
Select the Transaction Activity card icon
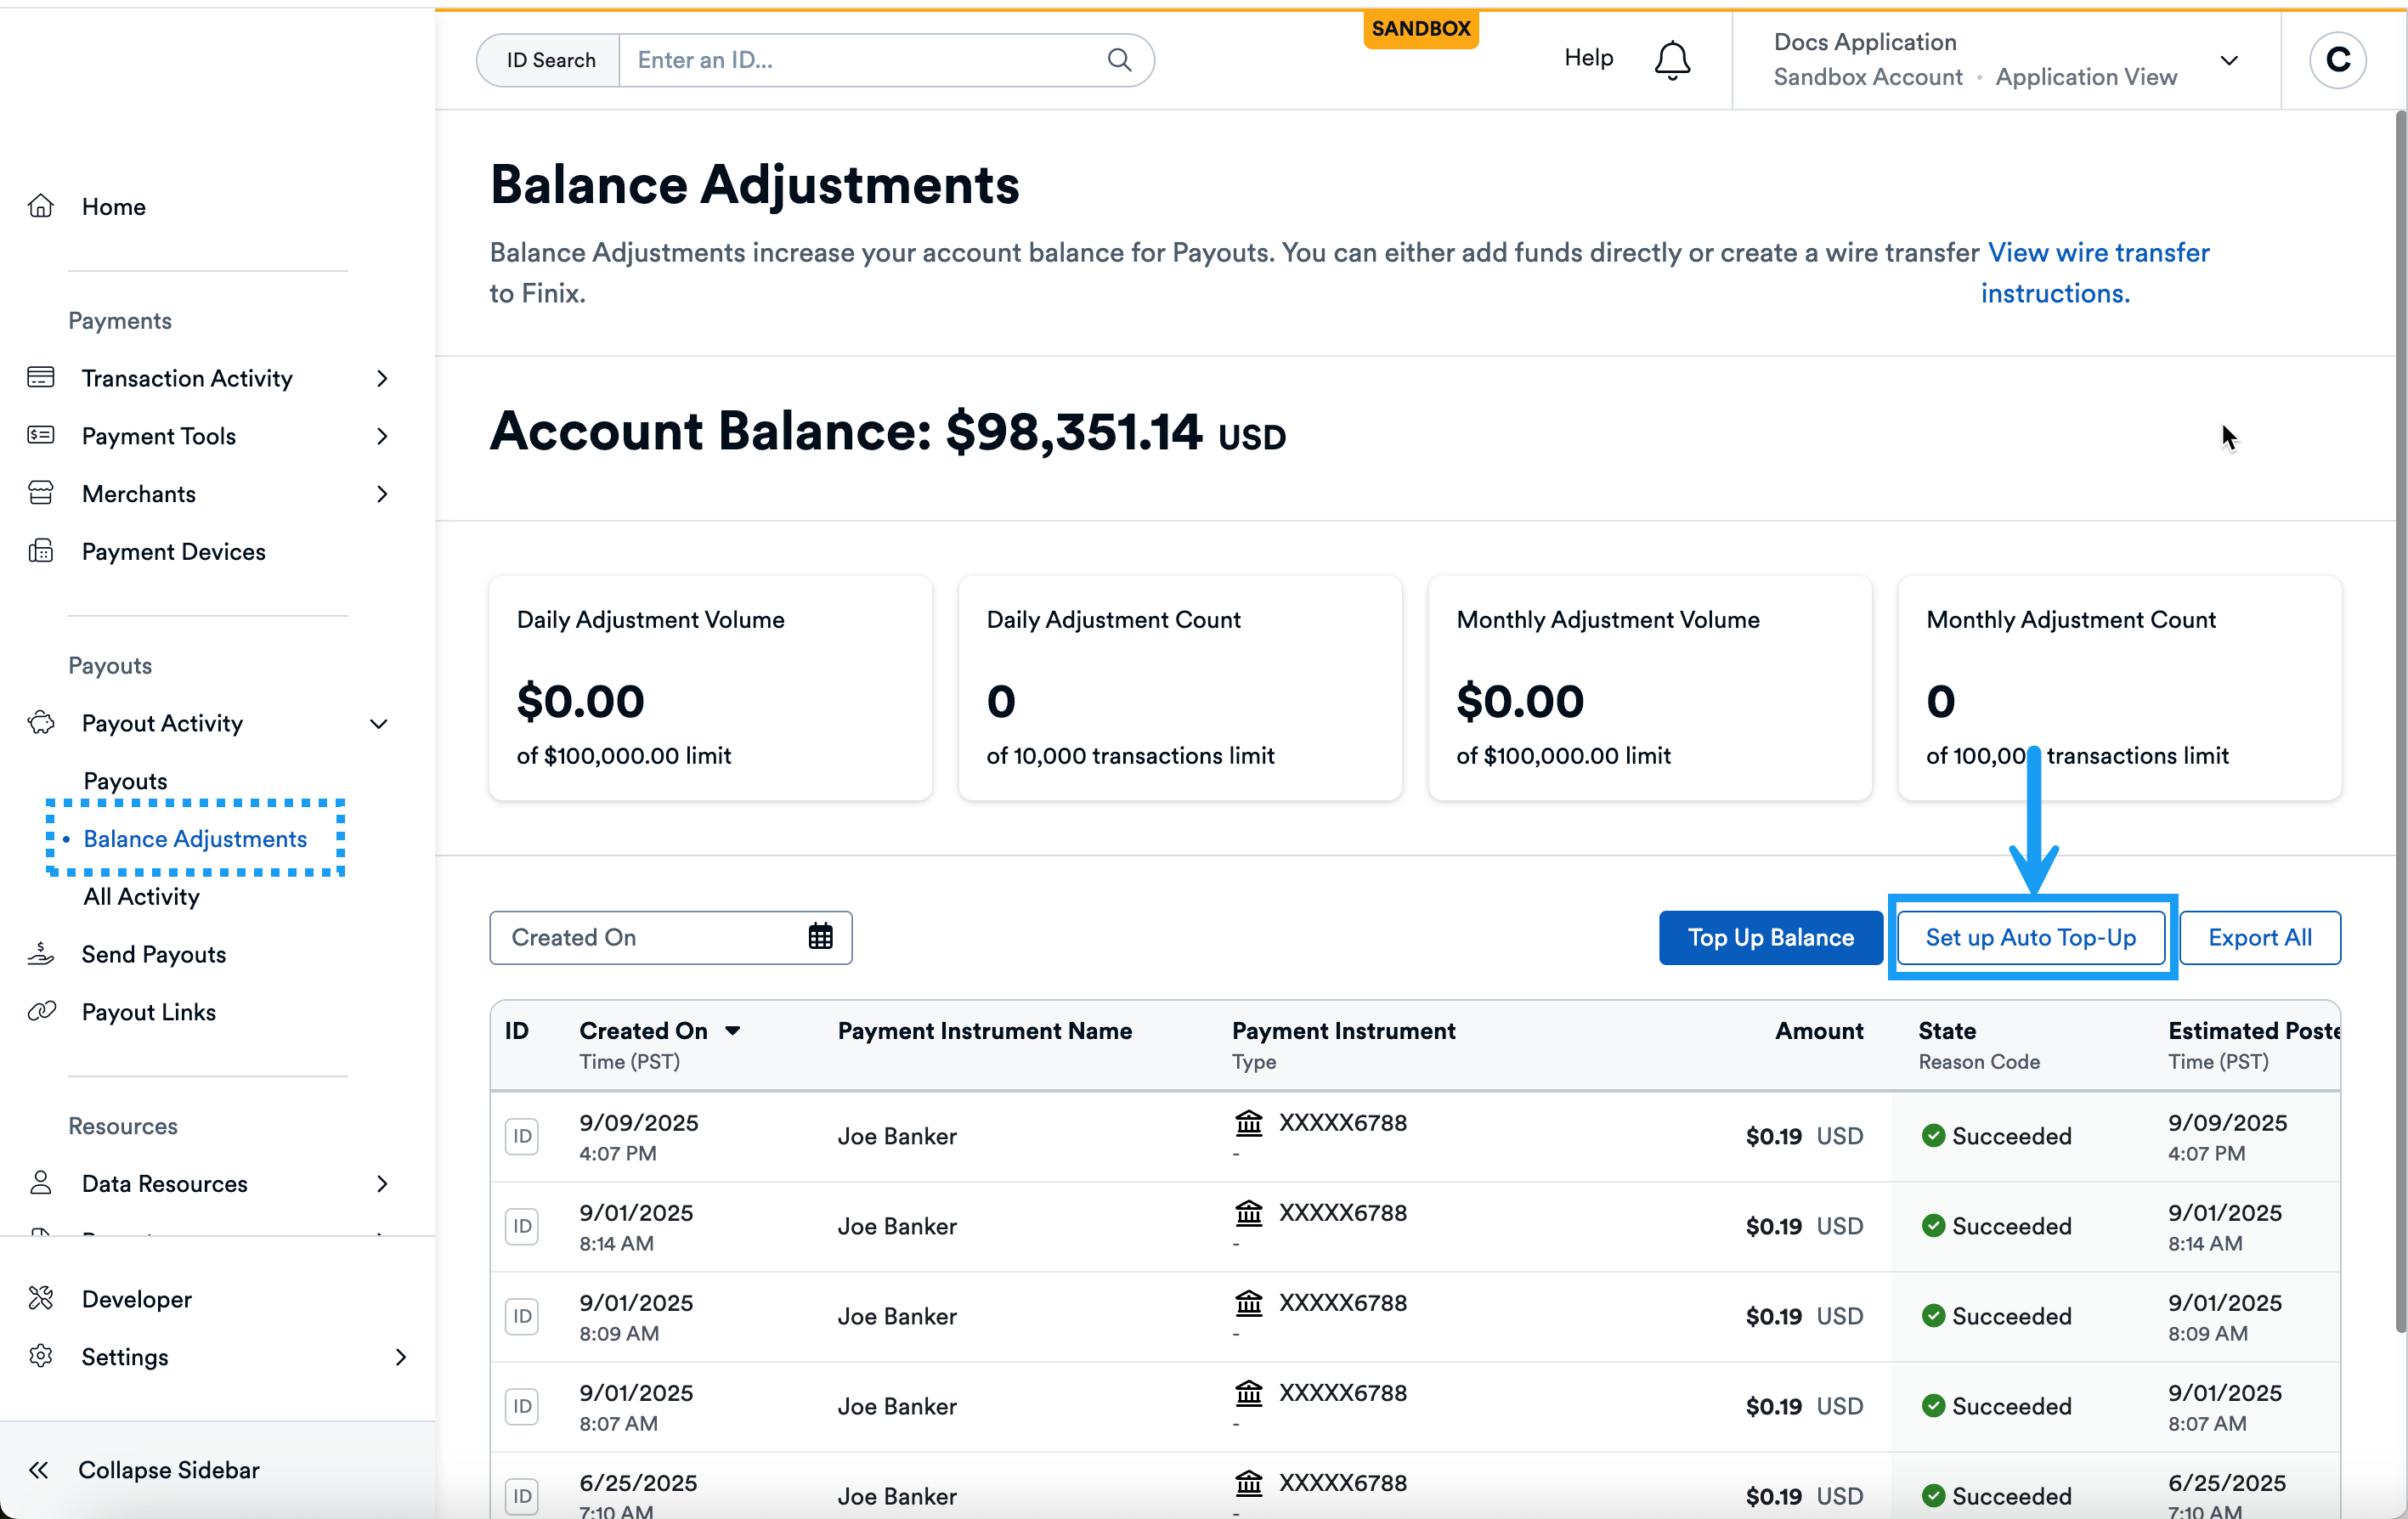click(x=41, y=377)
